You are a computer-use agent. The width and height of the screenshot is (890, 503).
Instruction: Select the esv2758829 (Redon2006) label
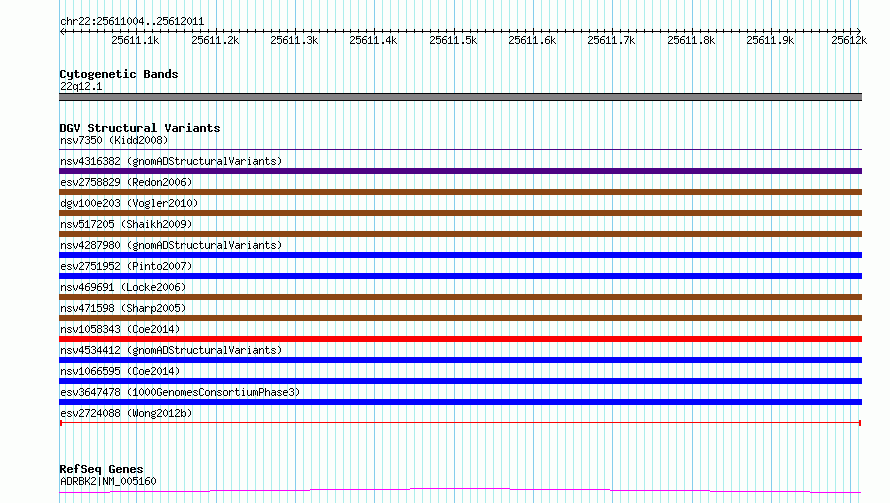point(126,182)
